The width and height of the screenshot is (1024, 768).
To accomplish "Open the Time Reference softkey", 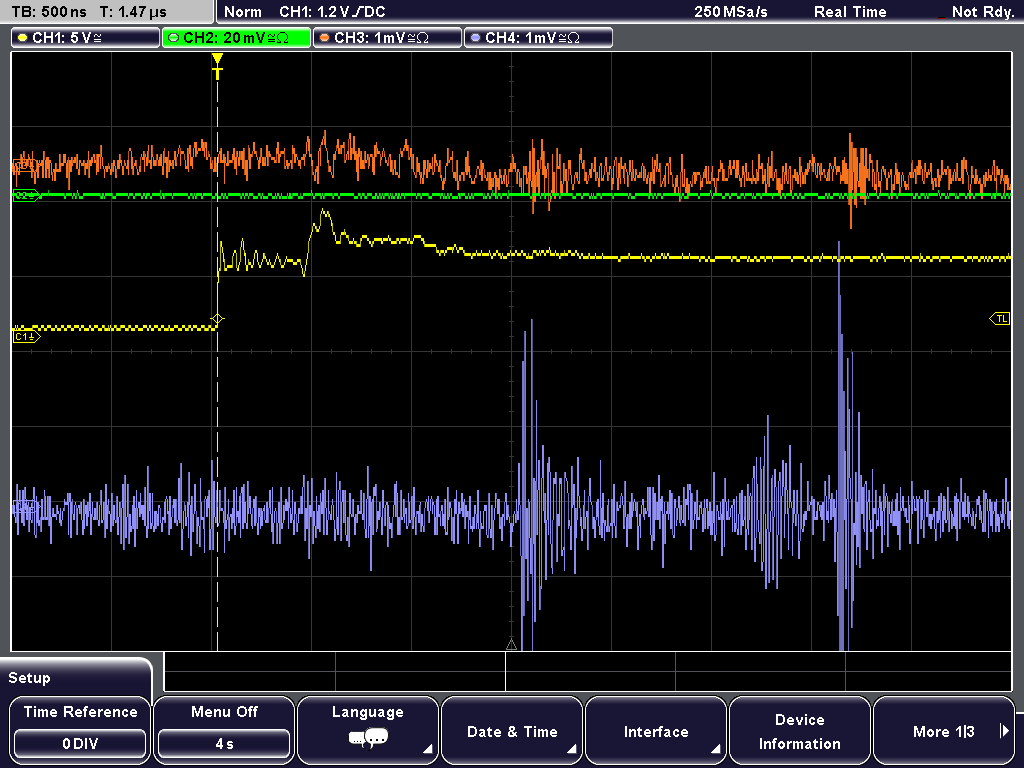I will [80, 730].
